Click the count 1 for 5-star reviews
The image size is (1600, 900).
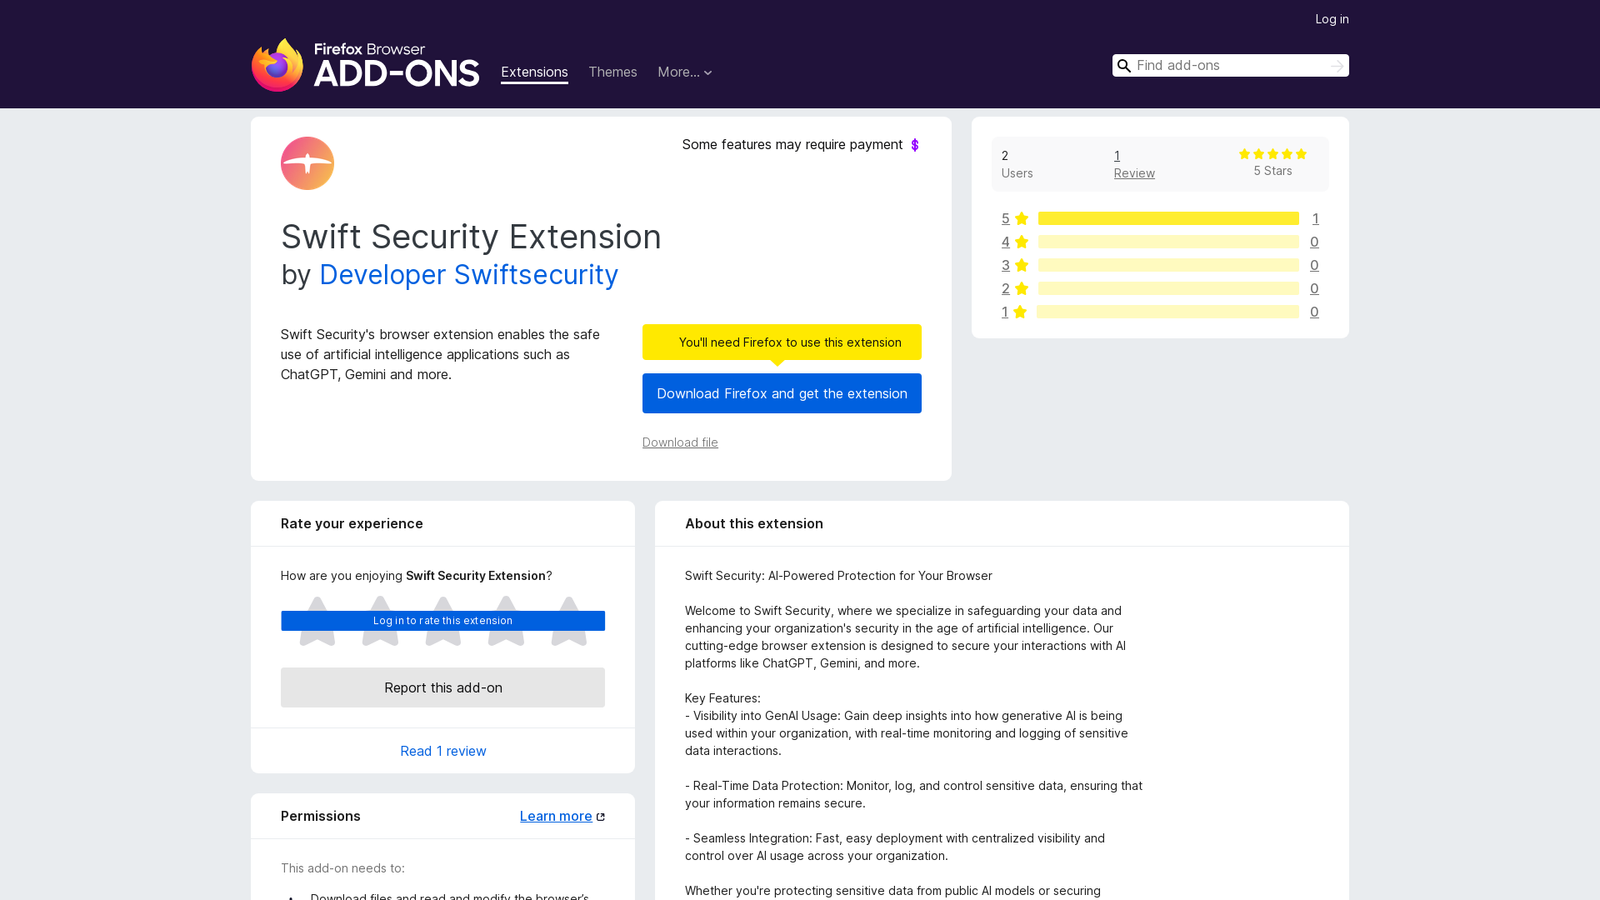(1315, 218)
